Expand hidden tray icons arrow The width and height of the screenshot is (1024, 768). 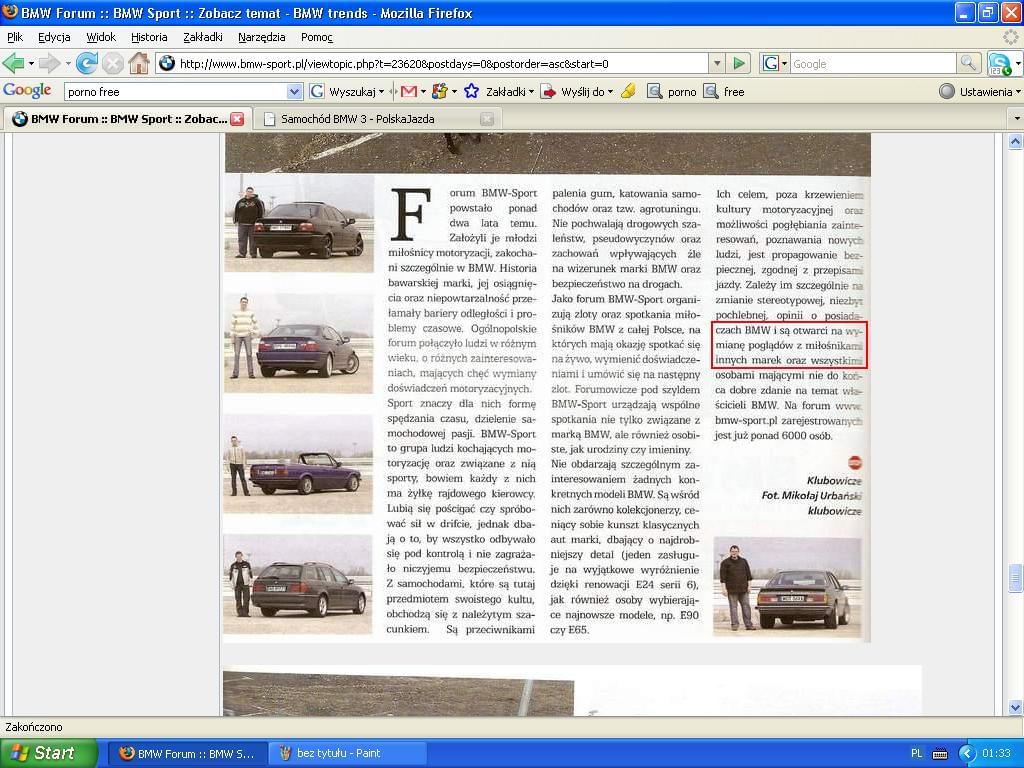[x=967, y=754]
